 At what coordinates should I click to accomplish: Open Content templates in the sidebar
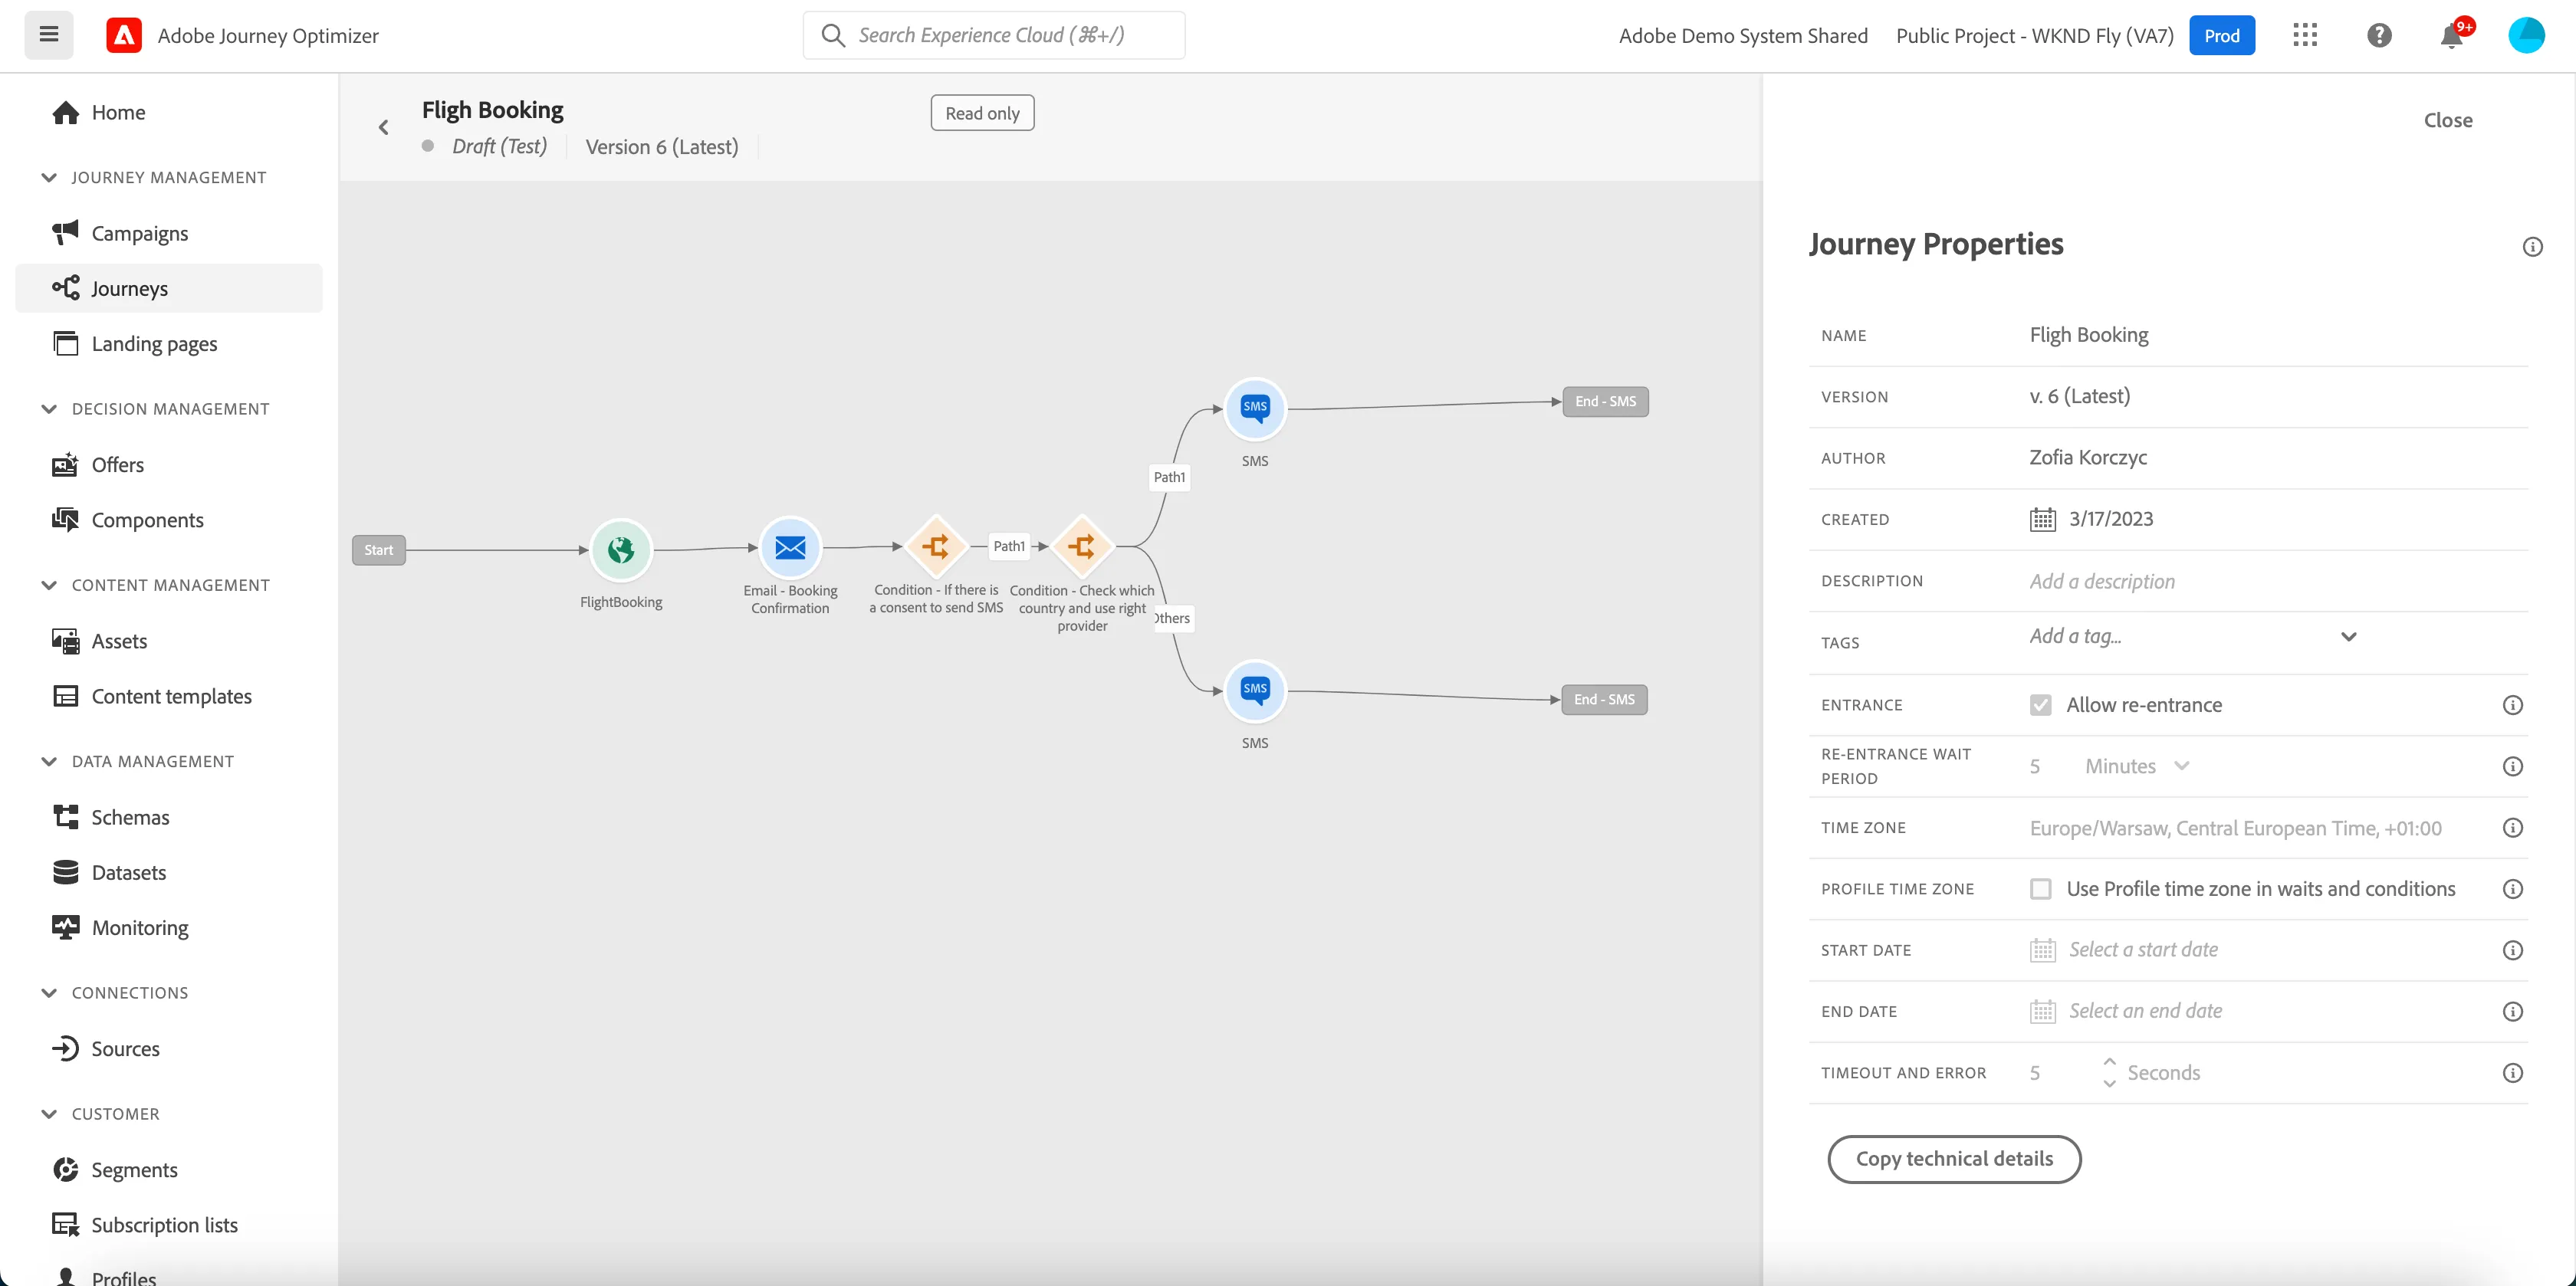(x=169, y=696)
